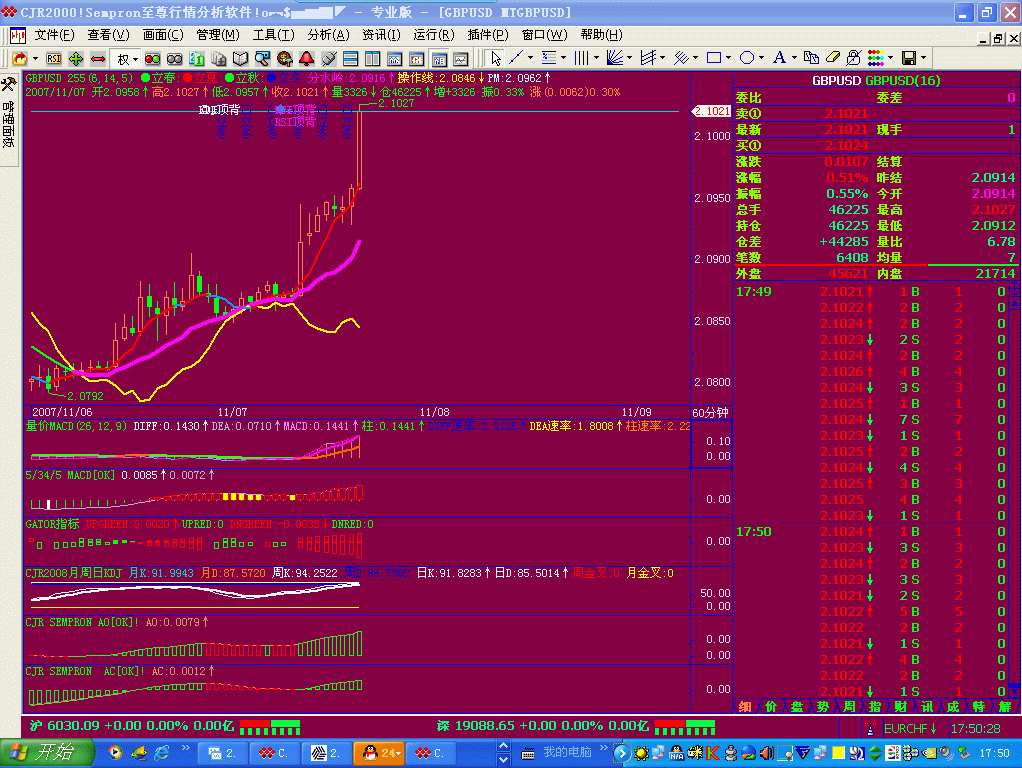
Task: Open the 查看(V) menu
Action: [109, 35]
